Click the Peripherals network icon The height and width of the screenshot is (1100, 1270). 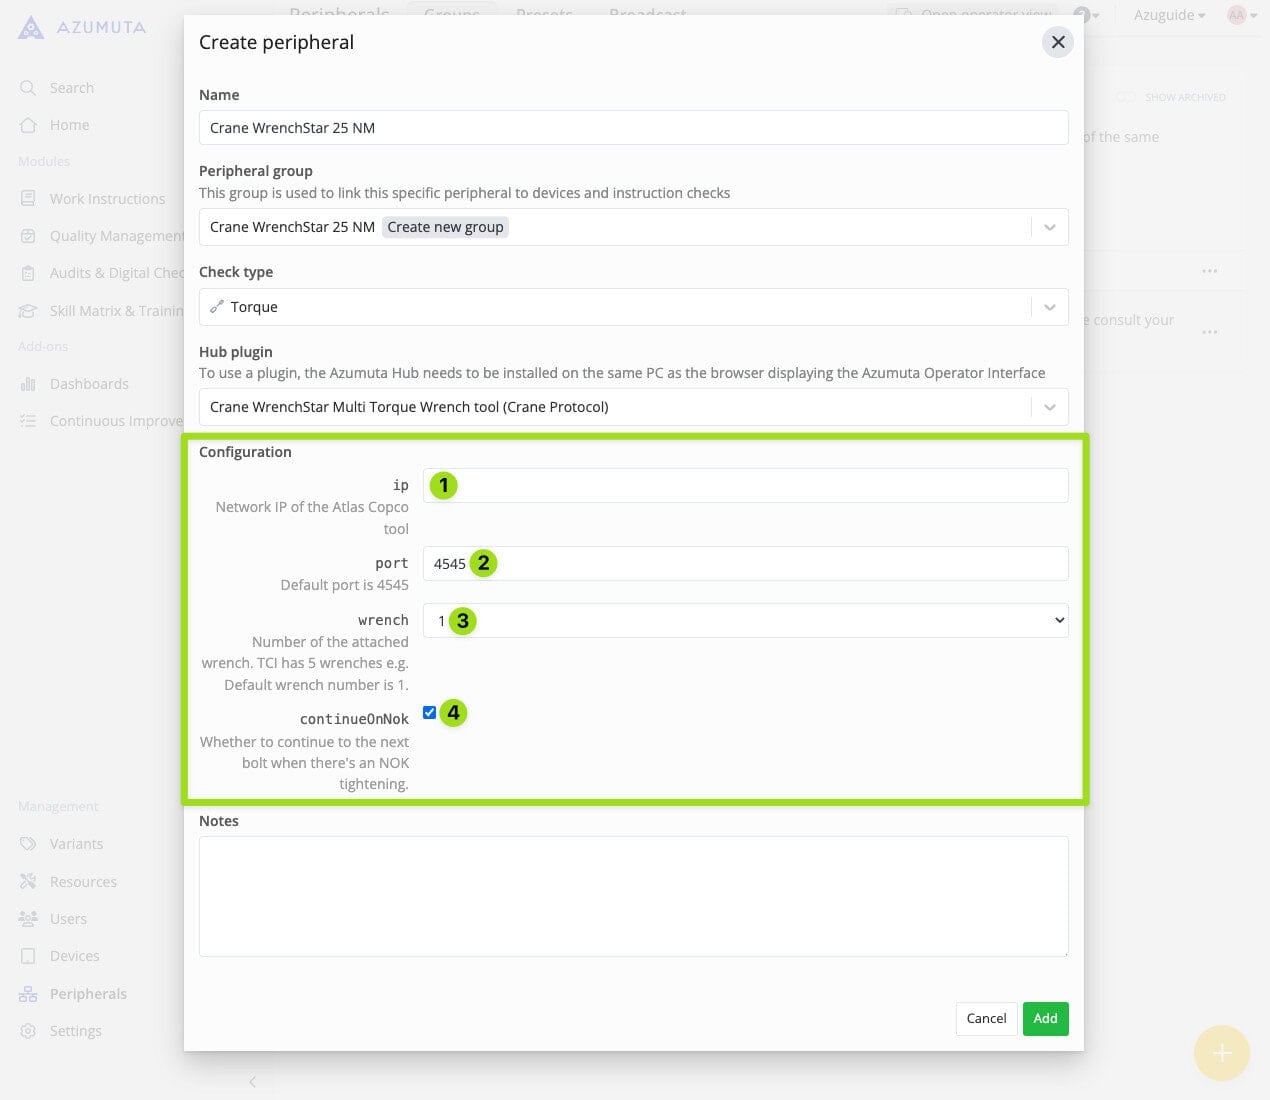(x=28, y=994)
